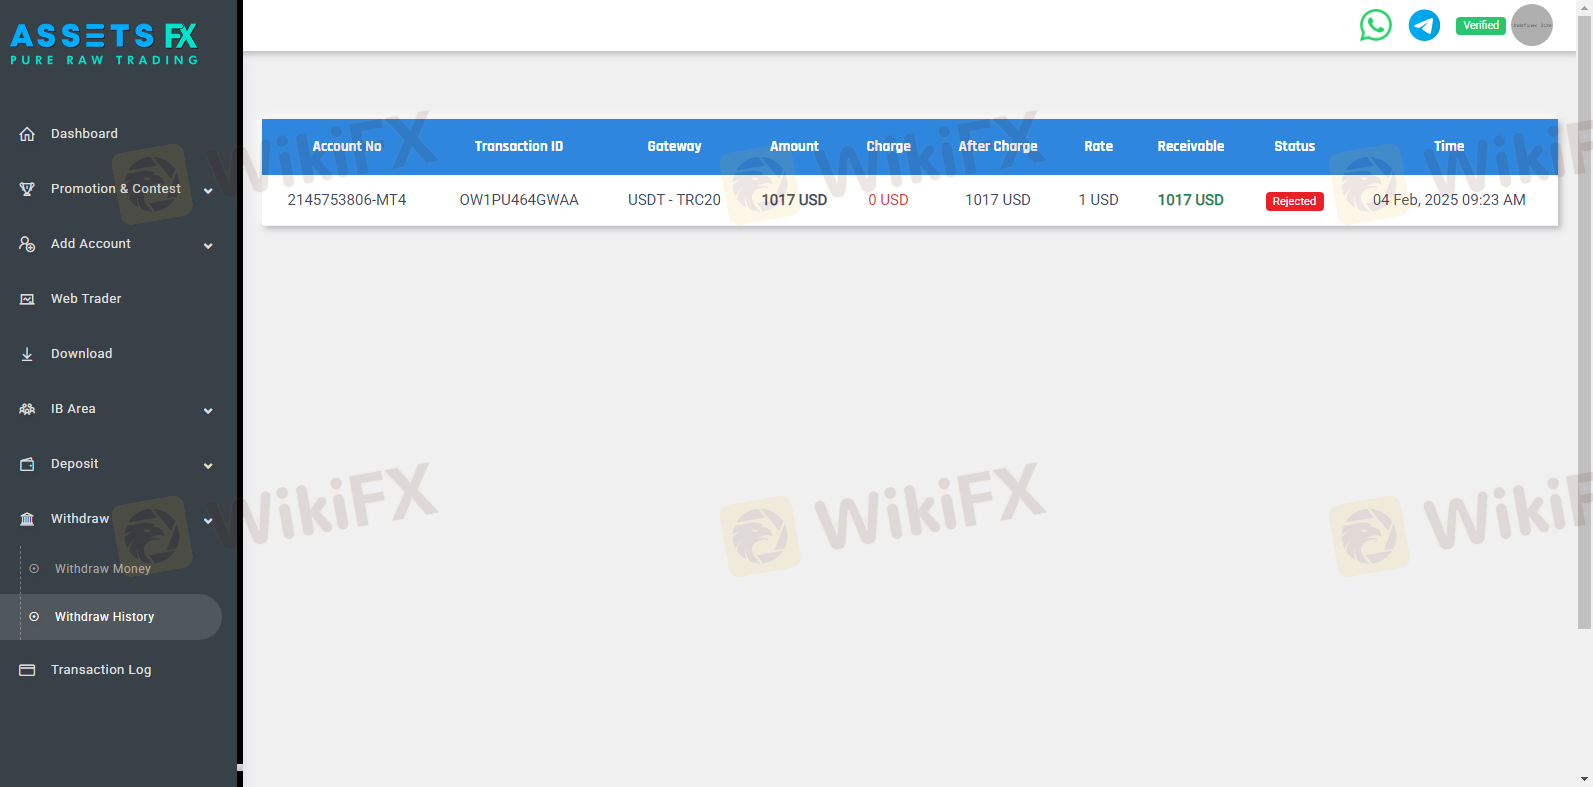Viewport: 1593px width, 787px height.
Task: Open the Transaction Log menu item
Action: pos(101,670)
